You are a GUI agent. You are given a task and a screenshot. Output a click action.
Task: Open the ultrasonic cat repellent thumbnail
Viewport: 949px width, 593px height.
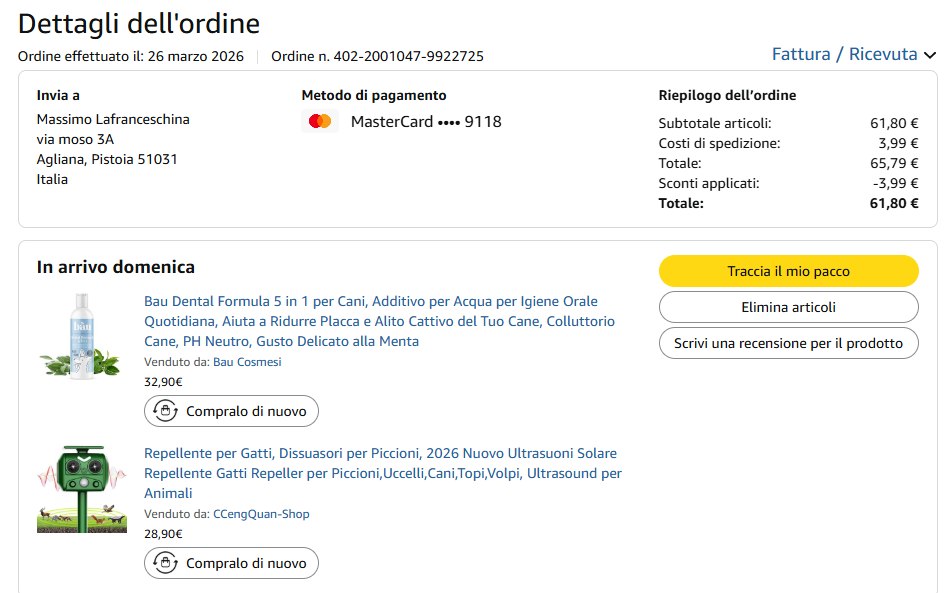(x=82, y=487)
